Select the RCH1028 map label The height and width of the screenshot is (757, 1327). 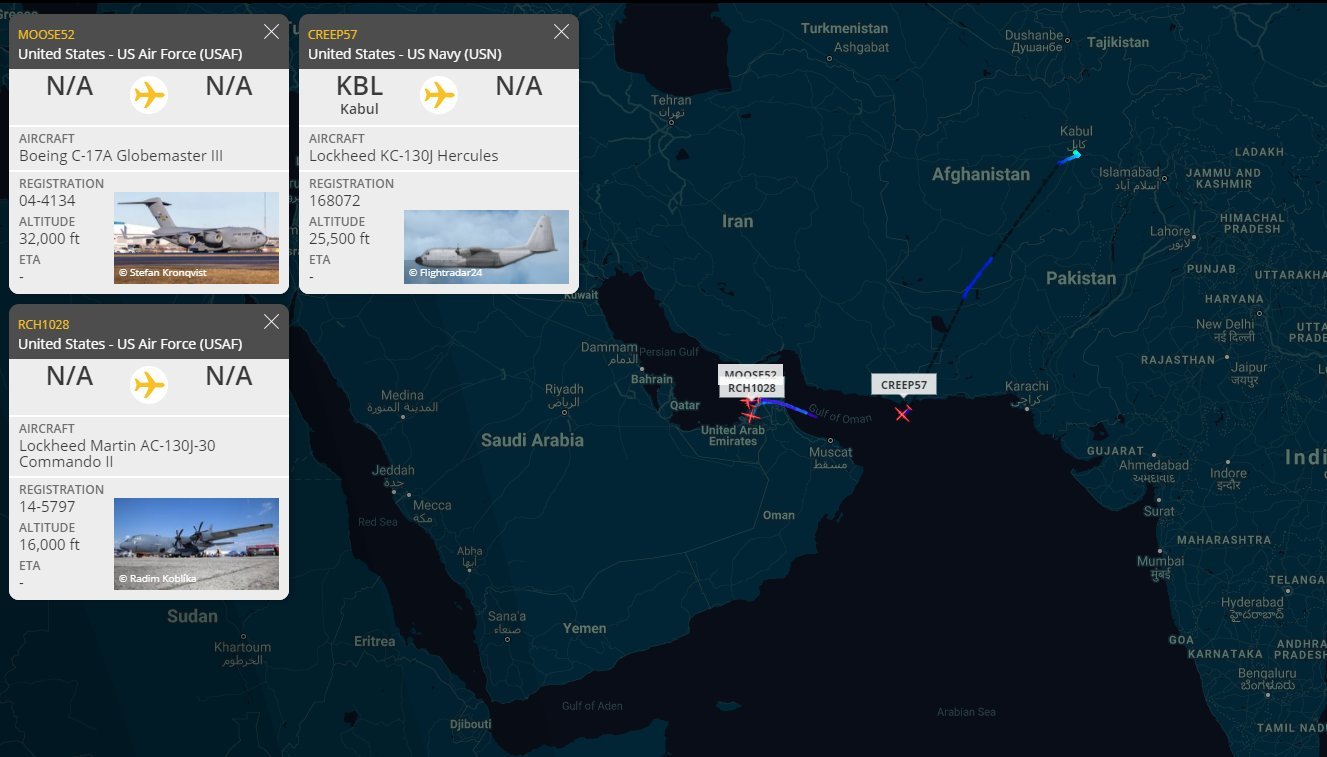coord(751,388)
